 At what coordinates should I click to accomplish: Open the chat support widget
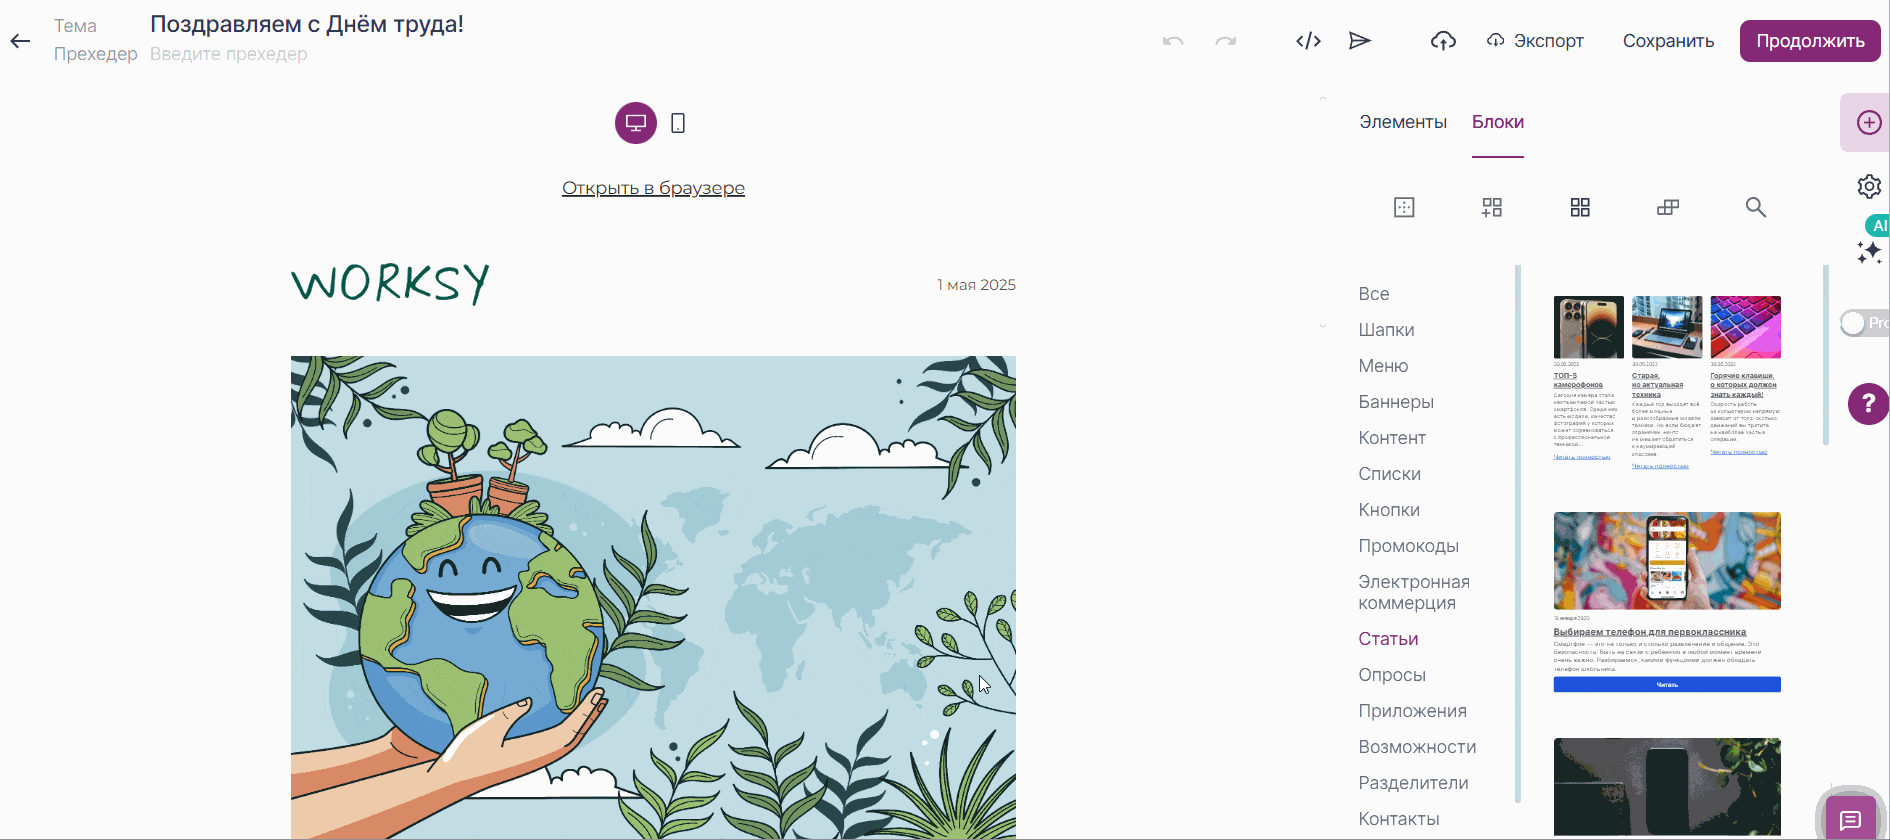1850,819
